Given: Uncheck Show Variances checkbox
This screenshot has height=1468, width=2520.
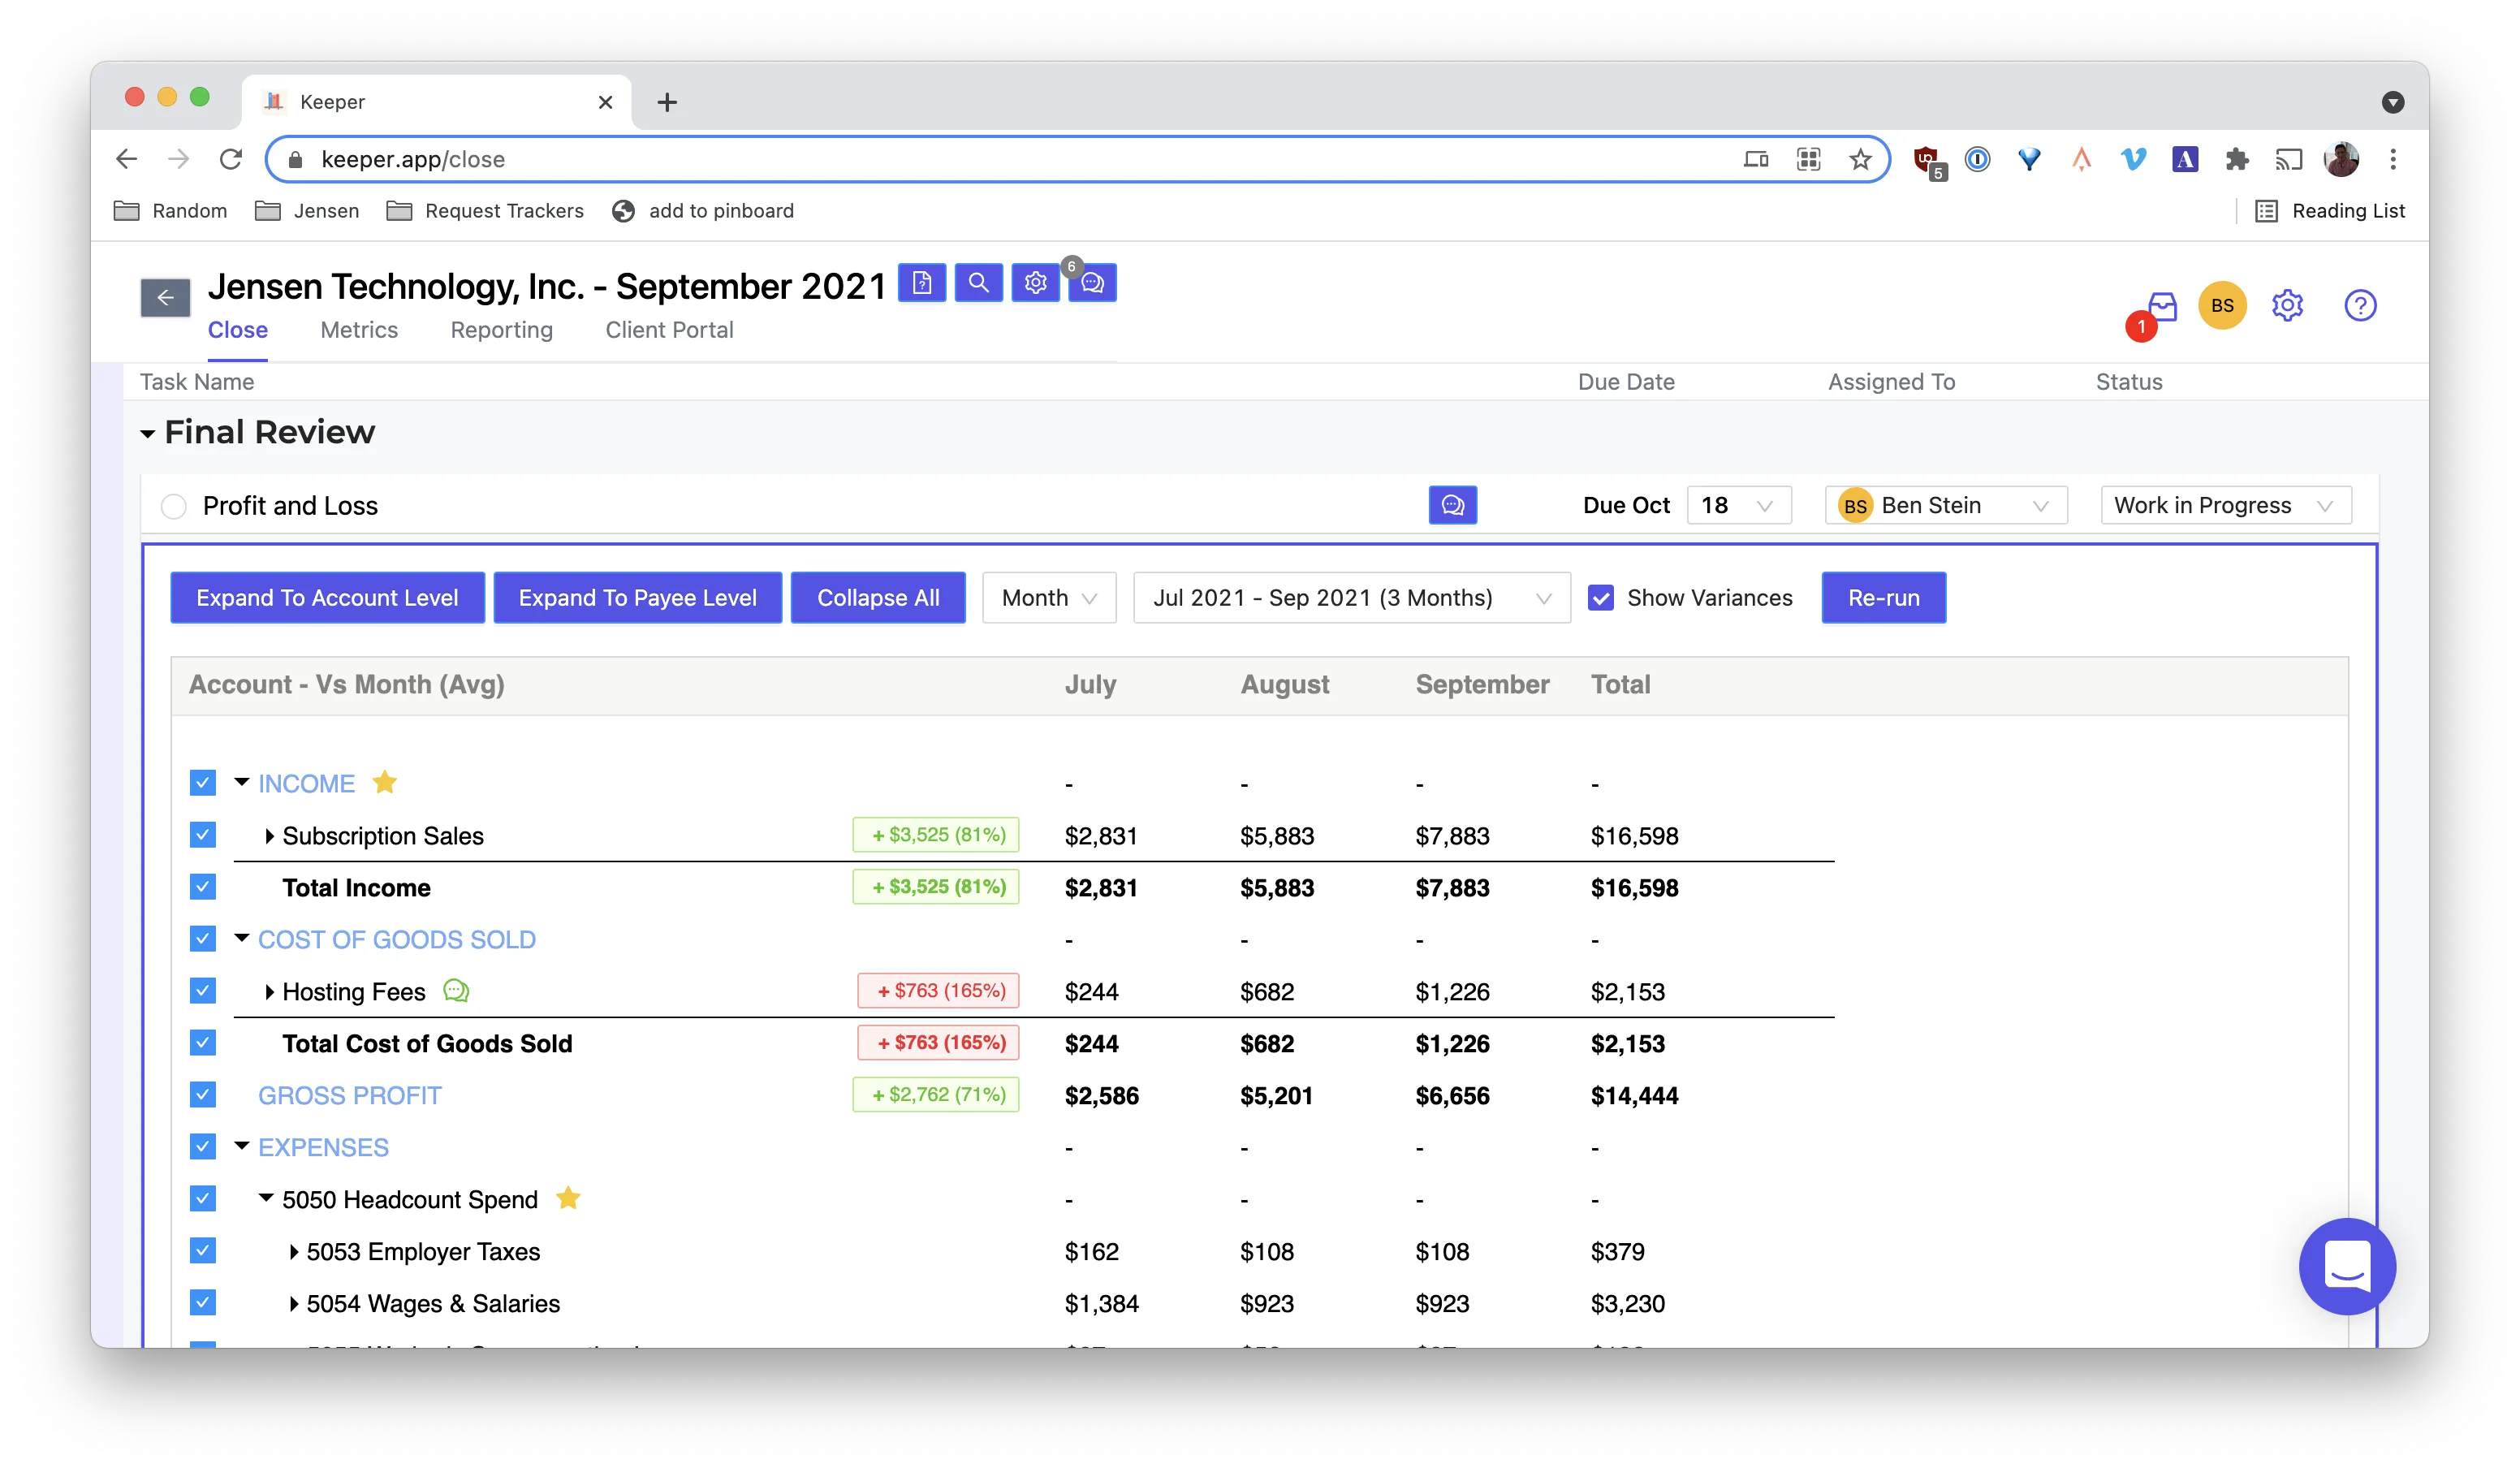Looking at the screenshot, I should [x=1601, y=598].
